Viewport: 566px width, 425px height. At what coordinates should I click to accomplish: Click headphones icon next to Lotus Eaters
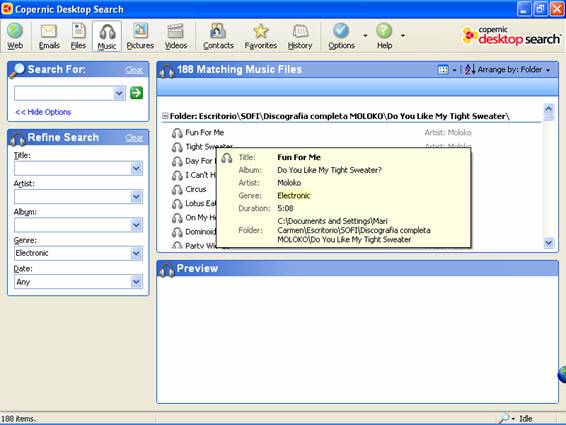[177, 204]
